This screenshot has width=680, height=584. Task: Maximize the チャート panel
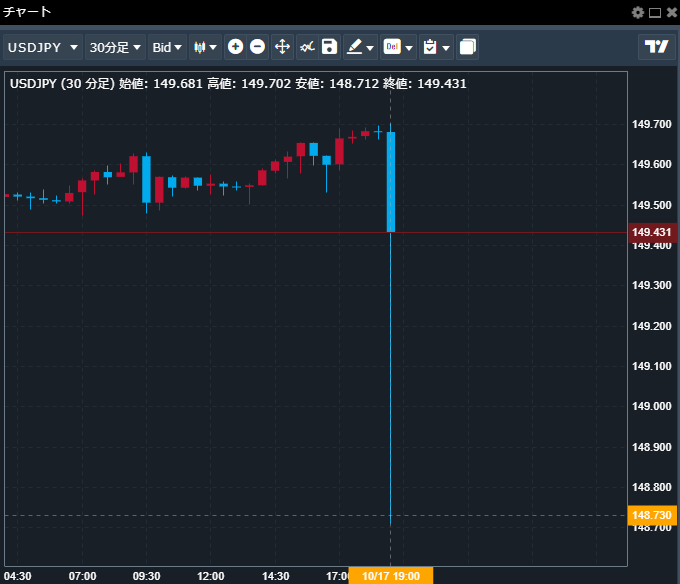point(655,13)
